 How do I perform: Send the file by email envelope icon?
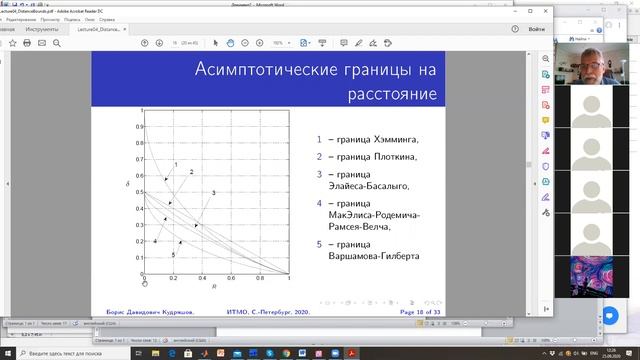[42, 43]
